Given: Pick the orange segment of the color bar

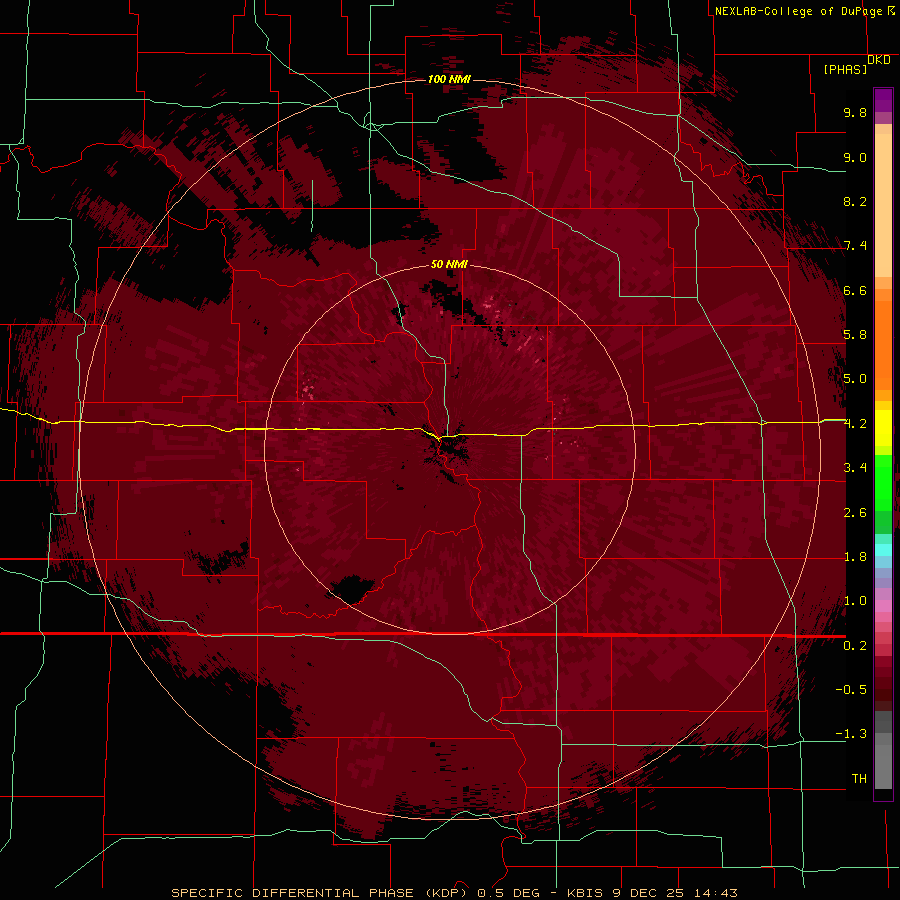Looking at the screenshot, I should click(x=883, y=346).
